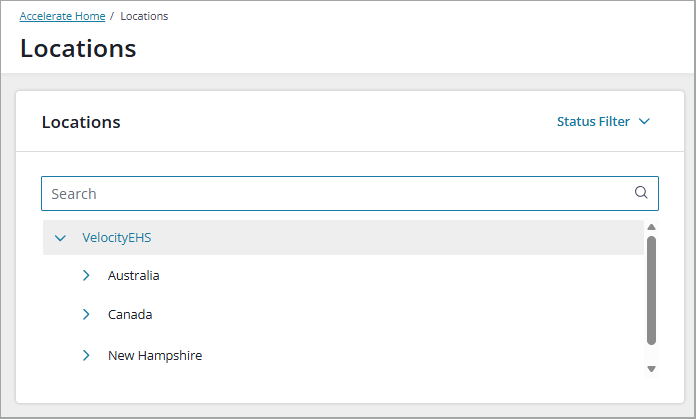The image size is (696, 419).
Task: Click the Status Filter label
Action: (593, 122)
